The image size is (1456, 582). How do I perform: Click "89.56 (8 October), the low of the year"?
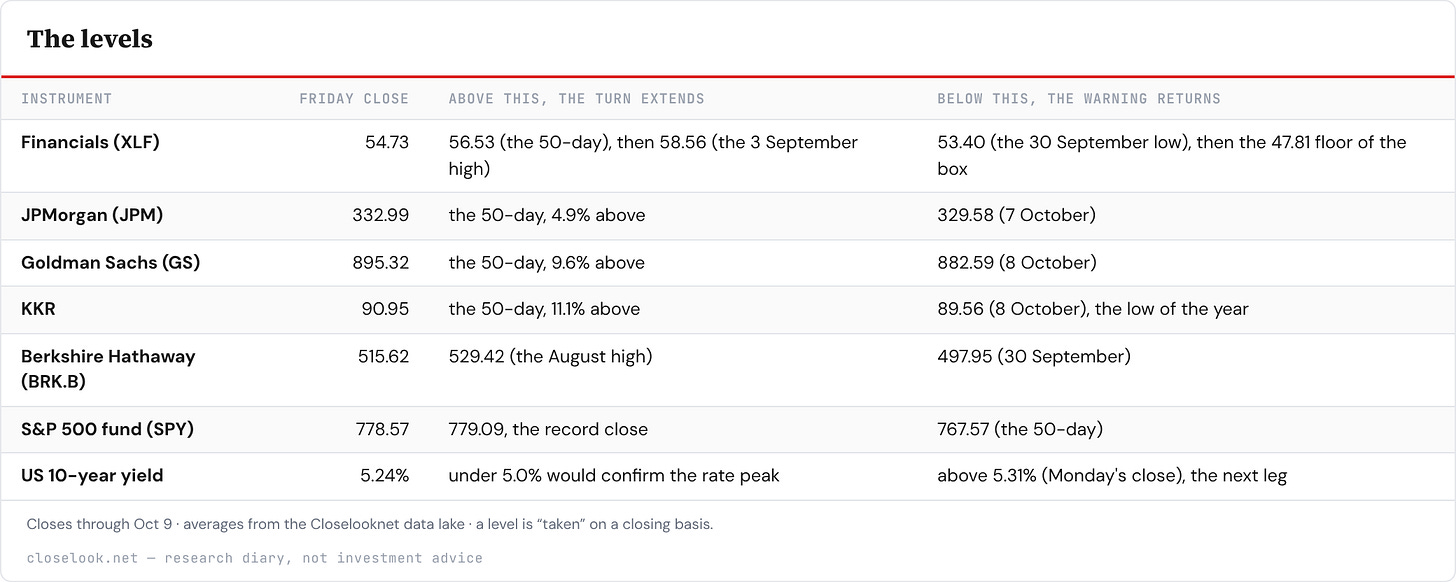point(1093,309)
